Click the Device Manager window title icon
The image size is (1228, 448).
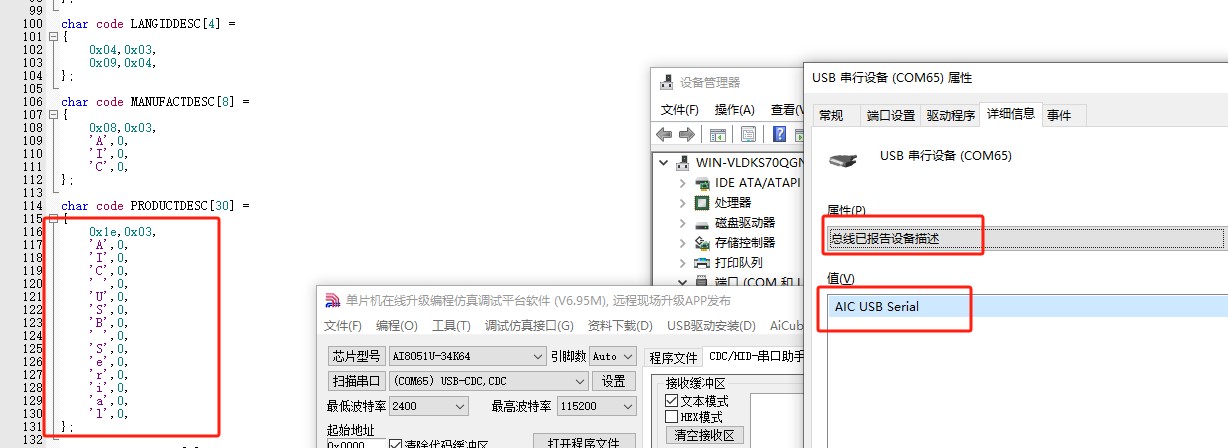(667, 83)
